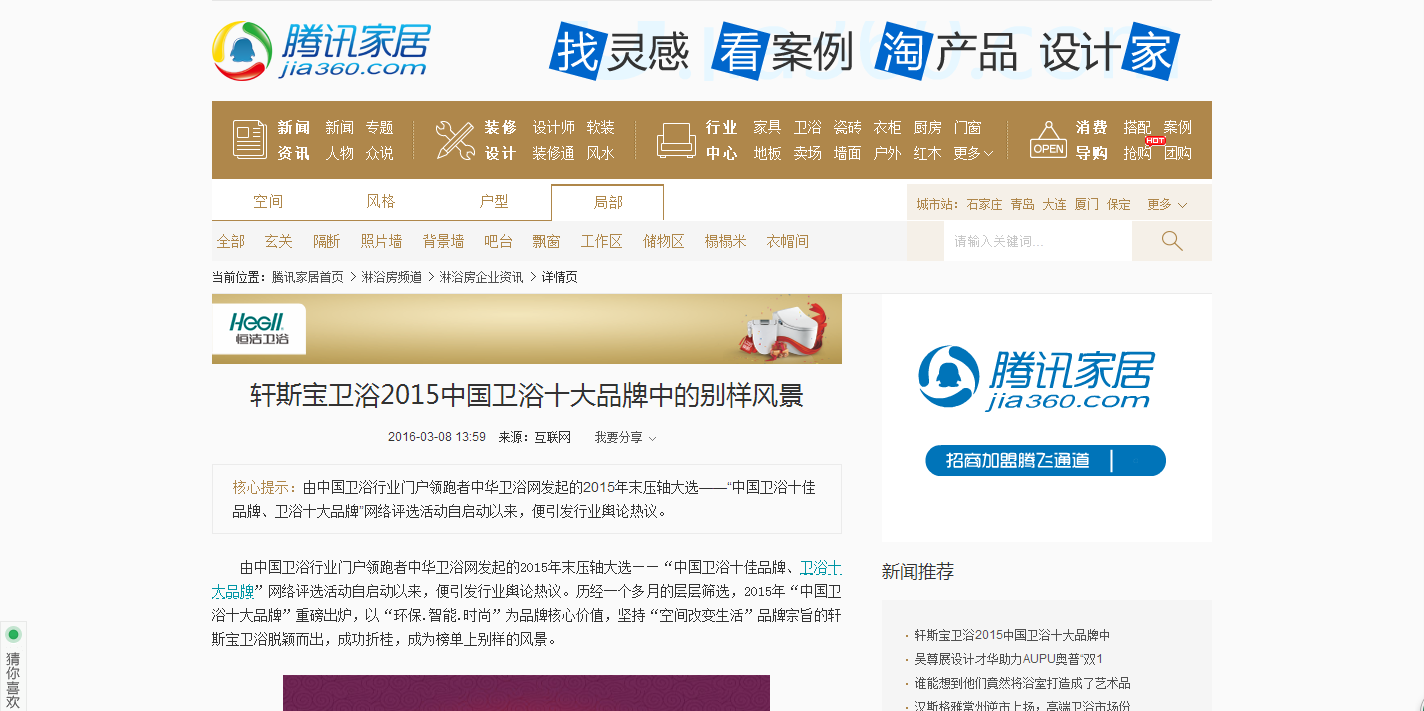This screenshot has height=711, width=1424.
Task: Open 工作区 sub-category
Action: click(602, 241)
